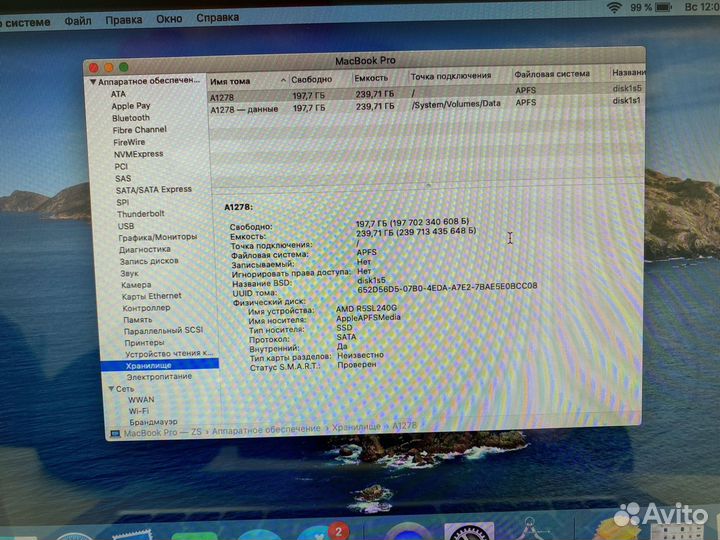Image resolution: width=720 pixels, height=540 pixels.
Task: Select Диагностика in the sidebar
Action: [x=145, y=250]
